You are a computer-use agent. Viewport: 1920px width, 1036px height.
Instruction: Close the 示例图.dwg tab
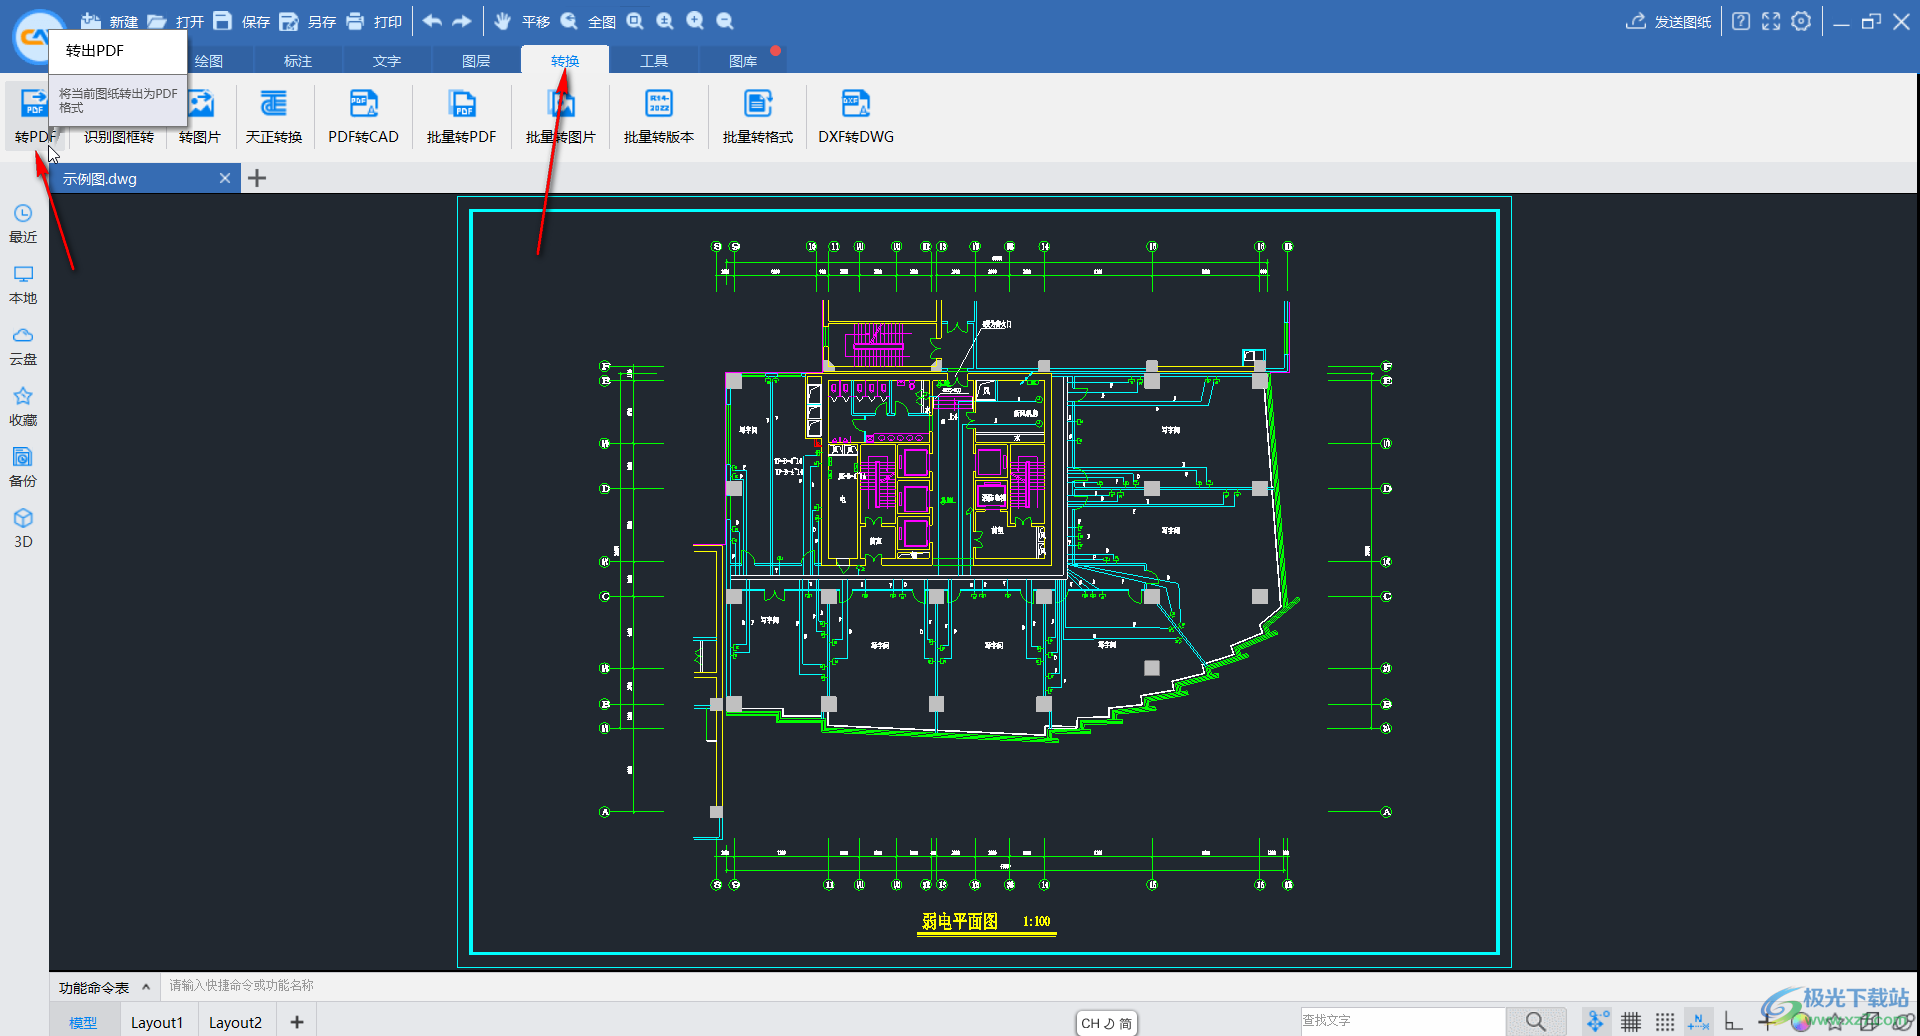[225, 178]
